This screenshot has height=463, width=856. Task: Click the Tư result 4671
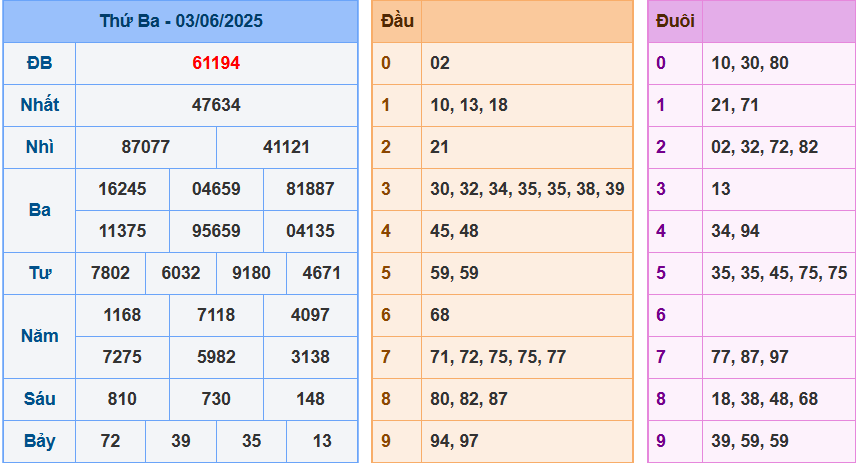click(322, 273)
